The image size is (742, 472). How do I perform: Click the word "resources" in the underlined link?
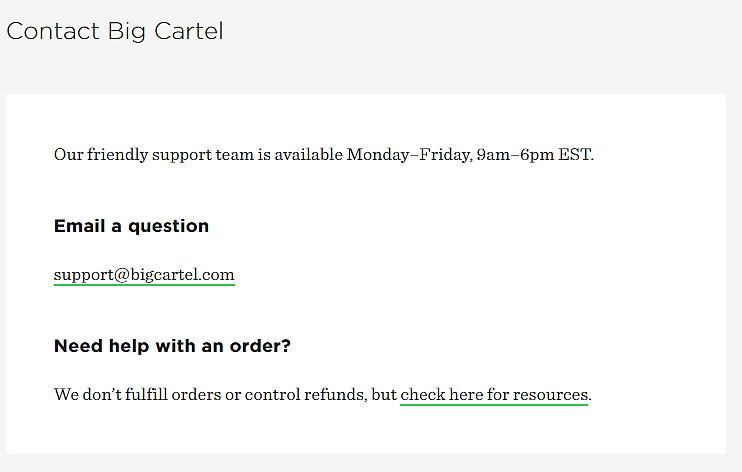tap(549, 395)
